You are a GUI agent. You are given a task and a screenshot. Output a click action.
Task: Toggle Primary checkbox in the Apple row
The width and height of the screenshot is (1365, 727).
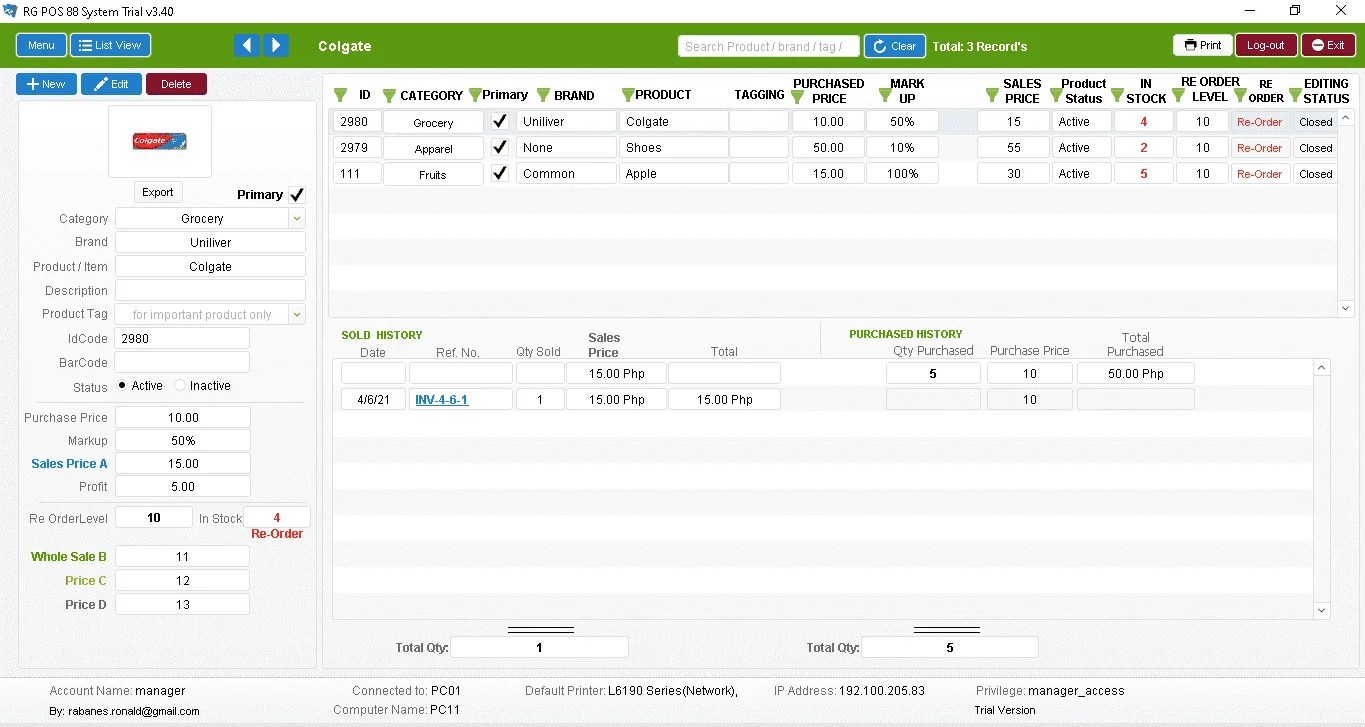[x=500, y=173]
